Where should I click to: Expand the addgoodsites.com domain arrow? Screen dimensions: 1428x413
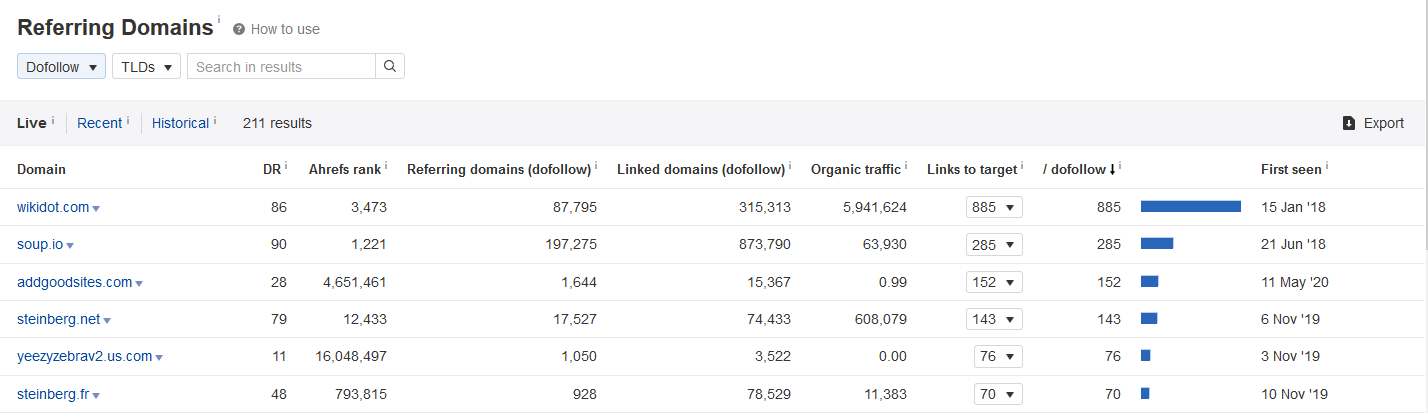[139, 284]
